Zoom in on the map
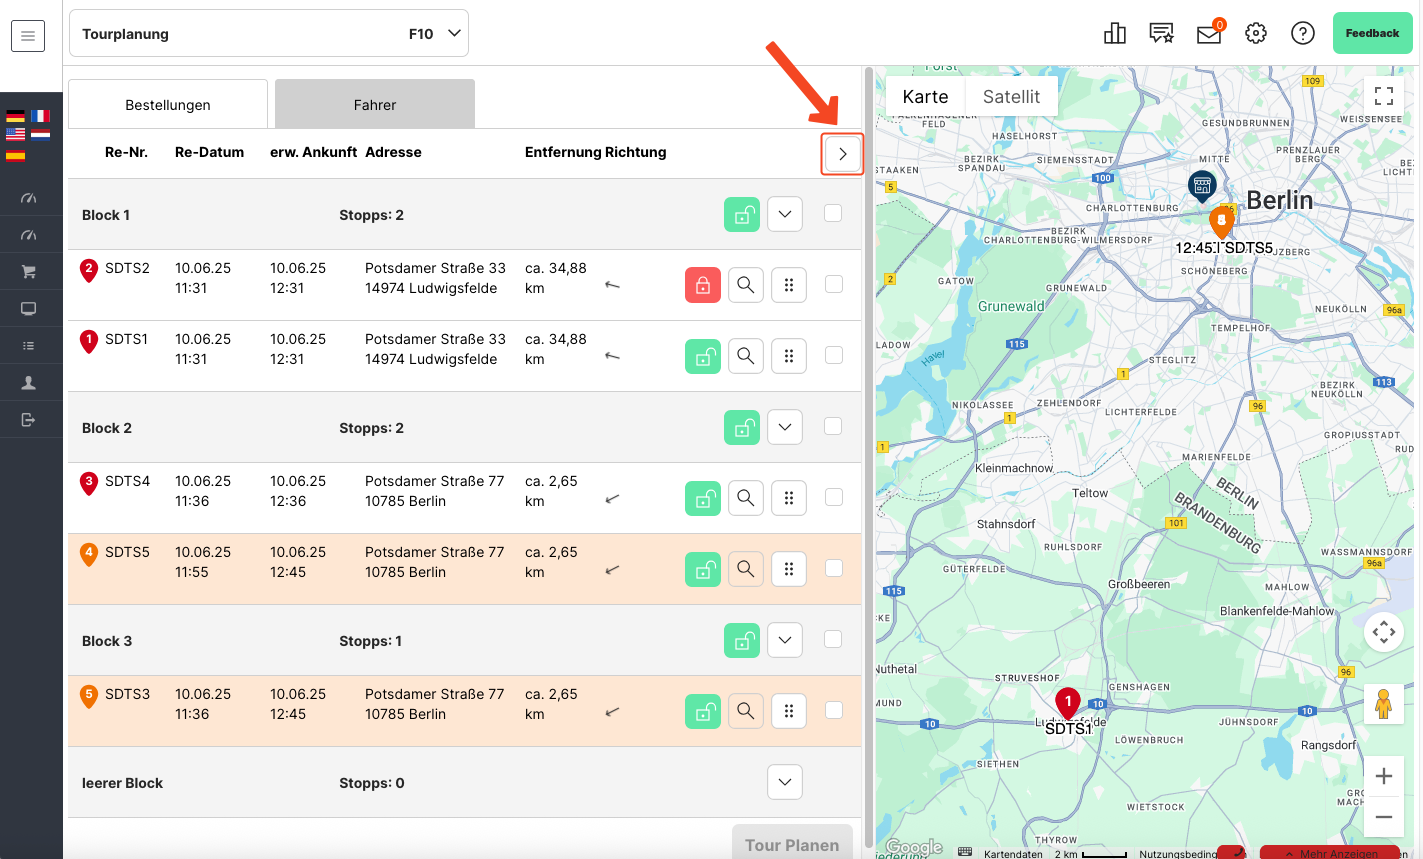Screen dimensions: 1423x859 (x=1384, y=776)
